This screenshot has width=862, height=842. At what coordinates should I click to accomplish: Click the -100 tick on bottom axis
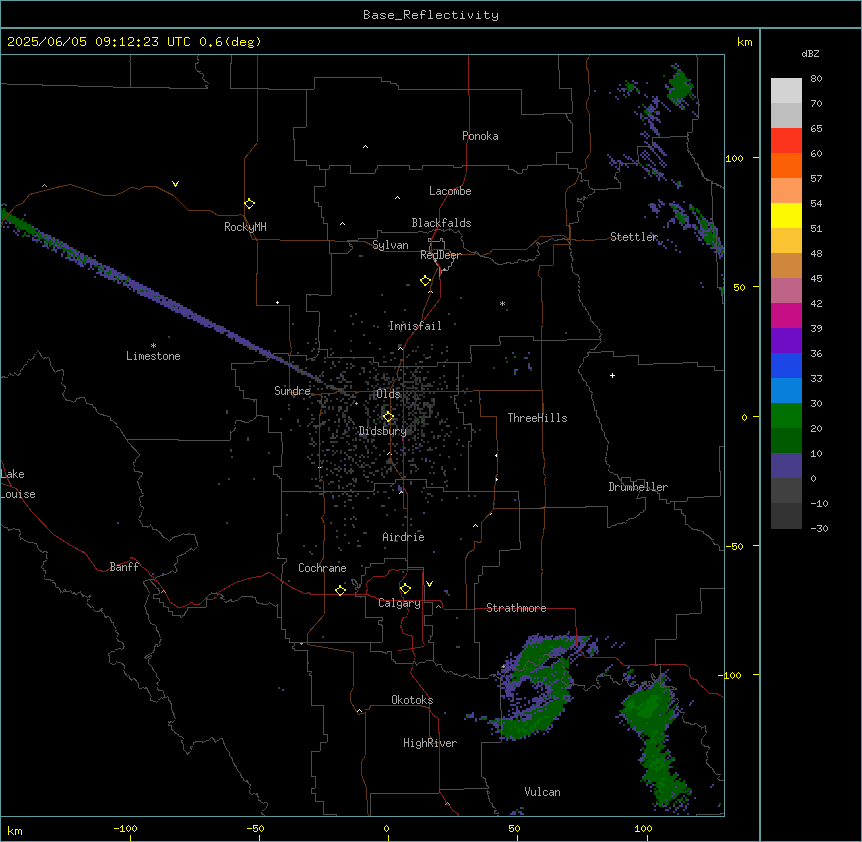[125, 829]
